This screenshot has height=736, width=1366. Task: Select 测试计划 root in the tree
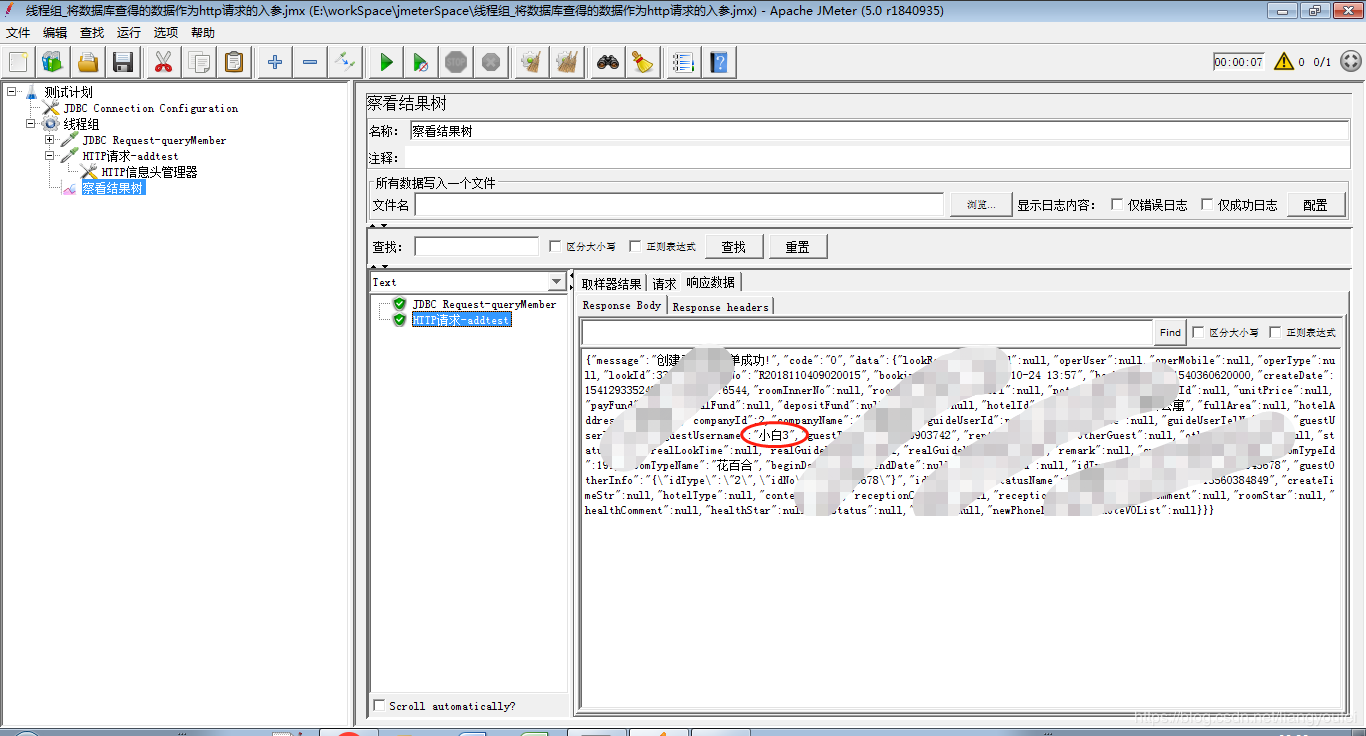(68, 92)
